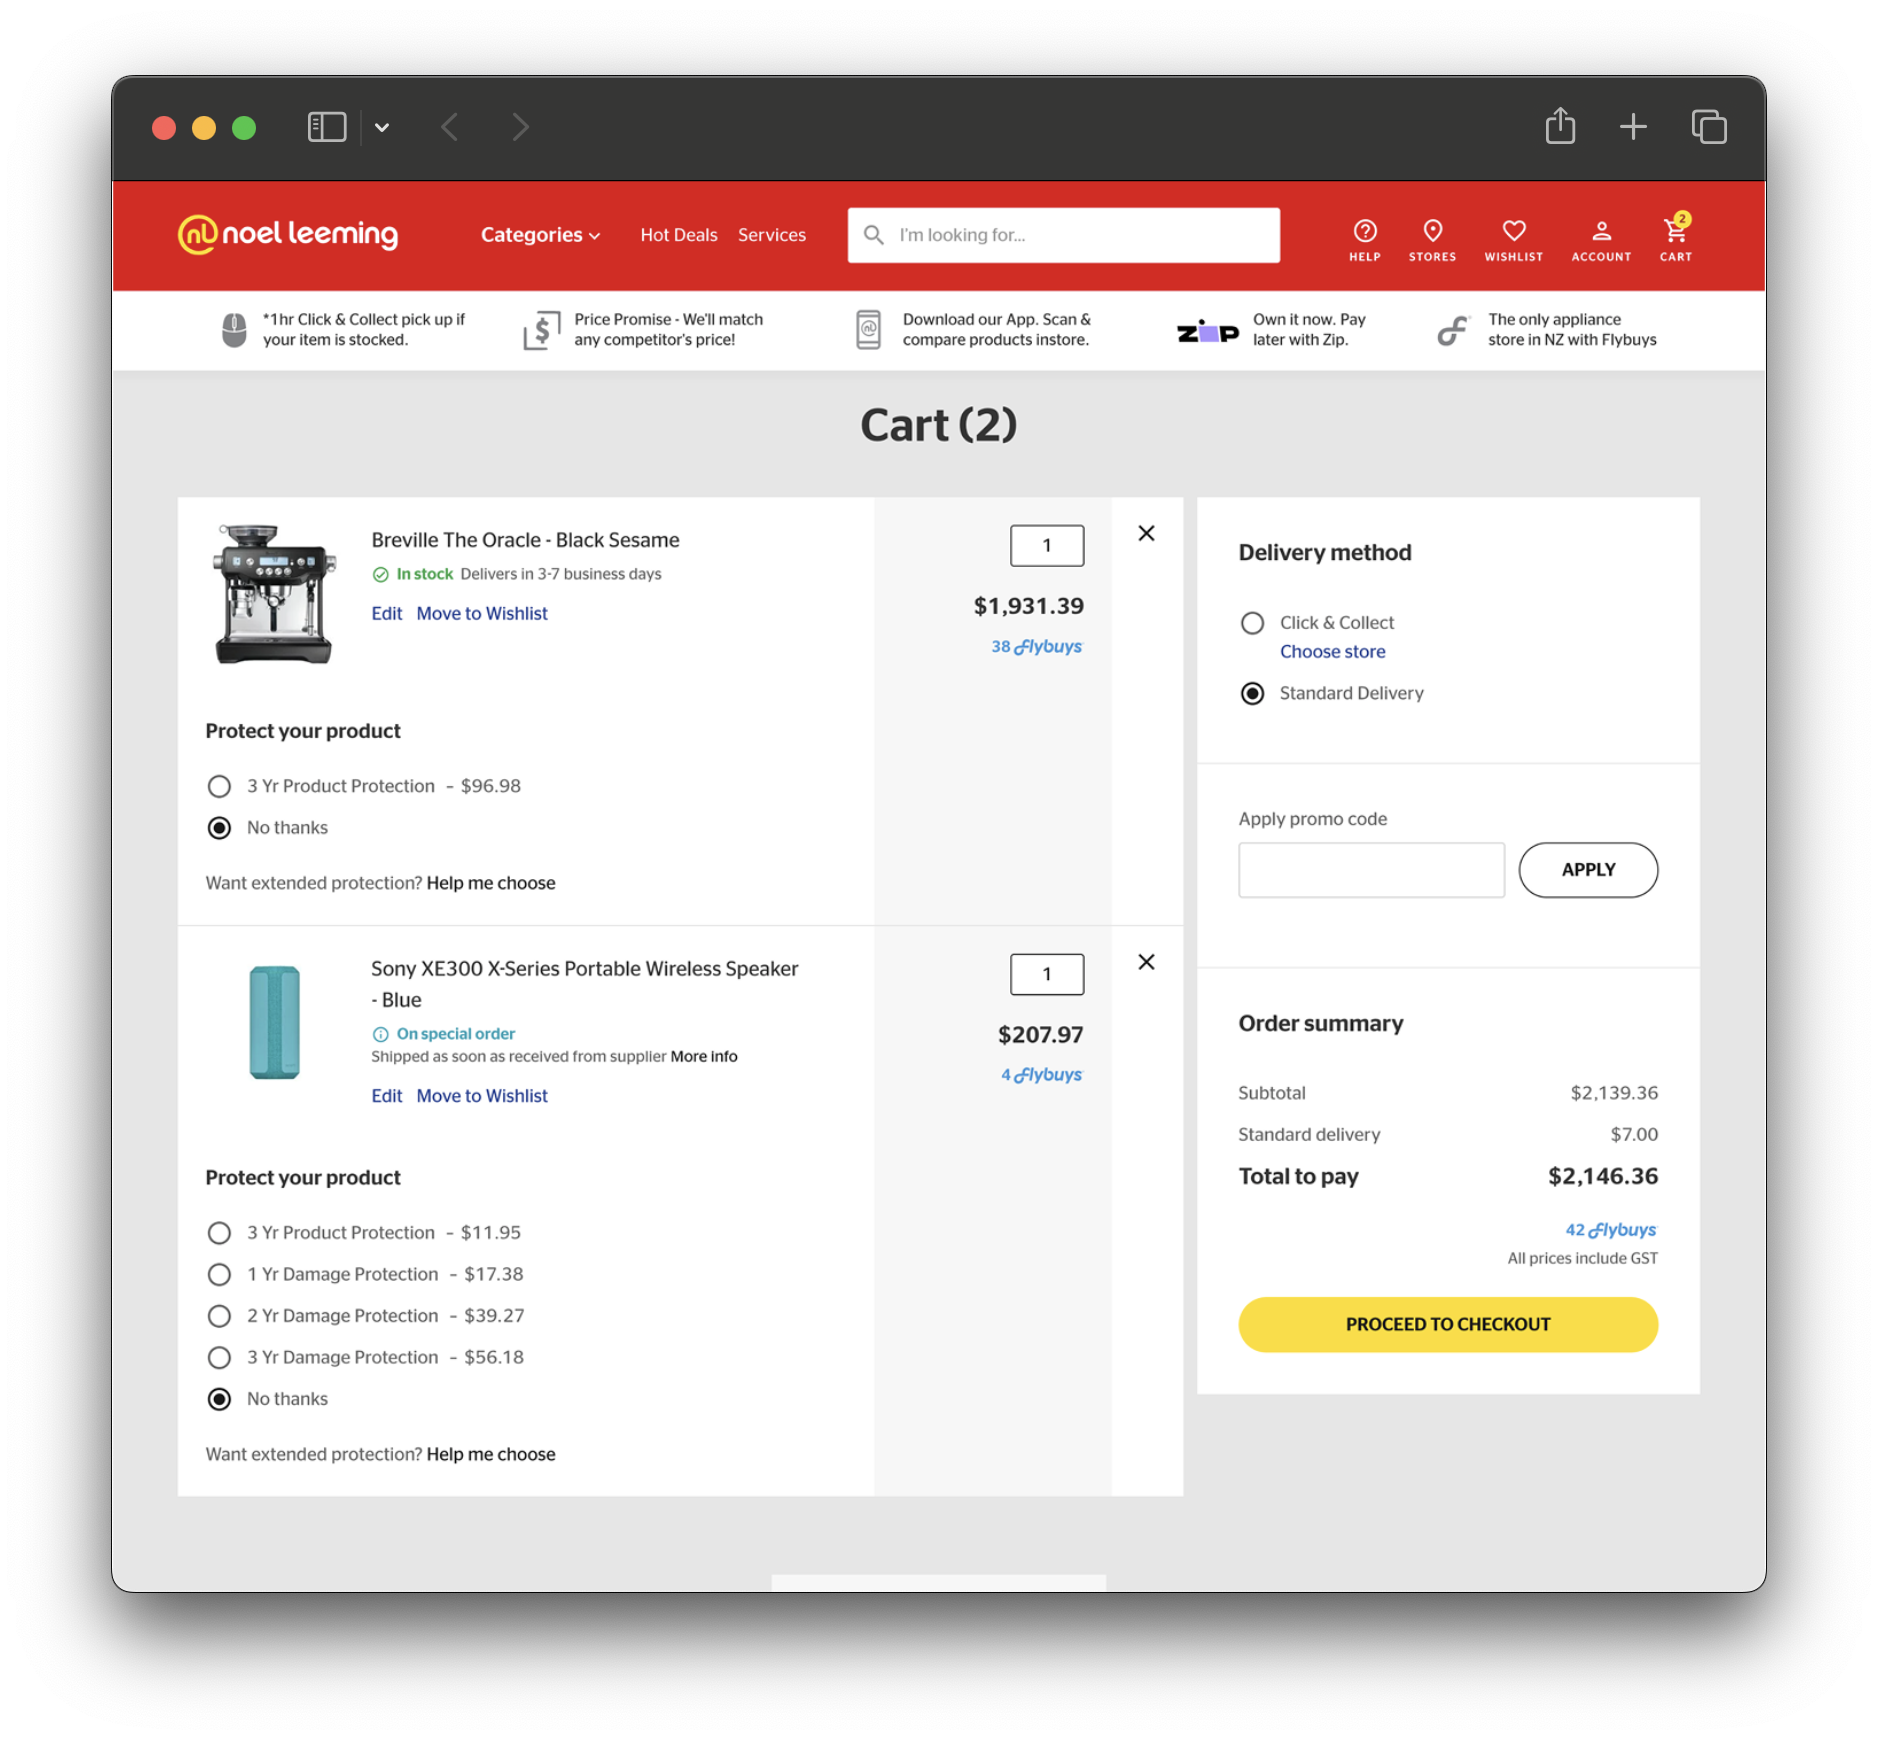1878x1740 pixels.
Task: Expand the Categories dropdown menu
Action: (x=540, y=235)
